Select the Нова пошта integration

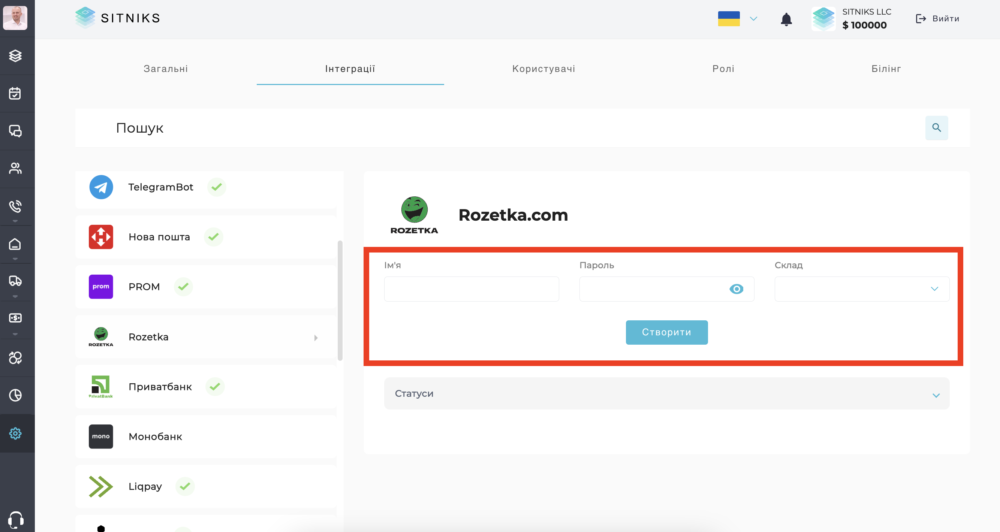point(205,237)
